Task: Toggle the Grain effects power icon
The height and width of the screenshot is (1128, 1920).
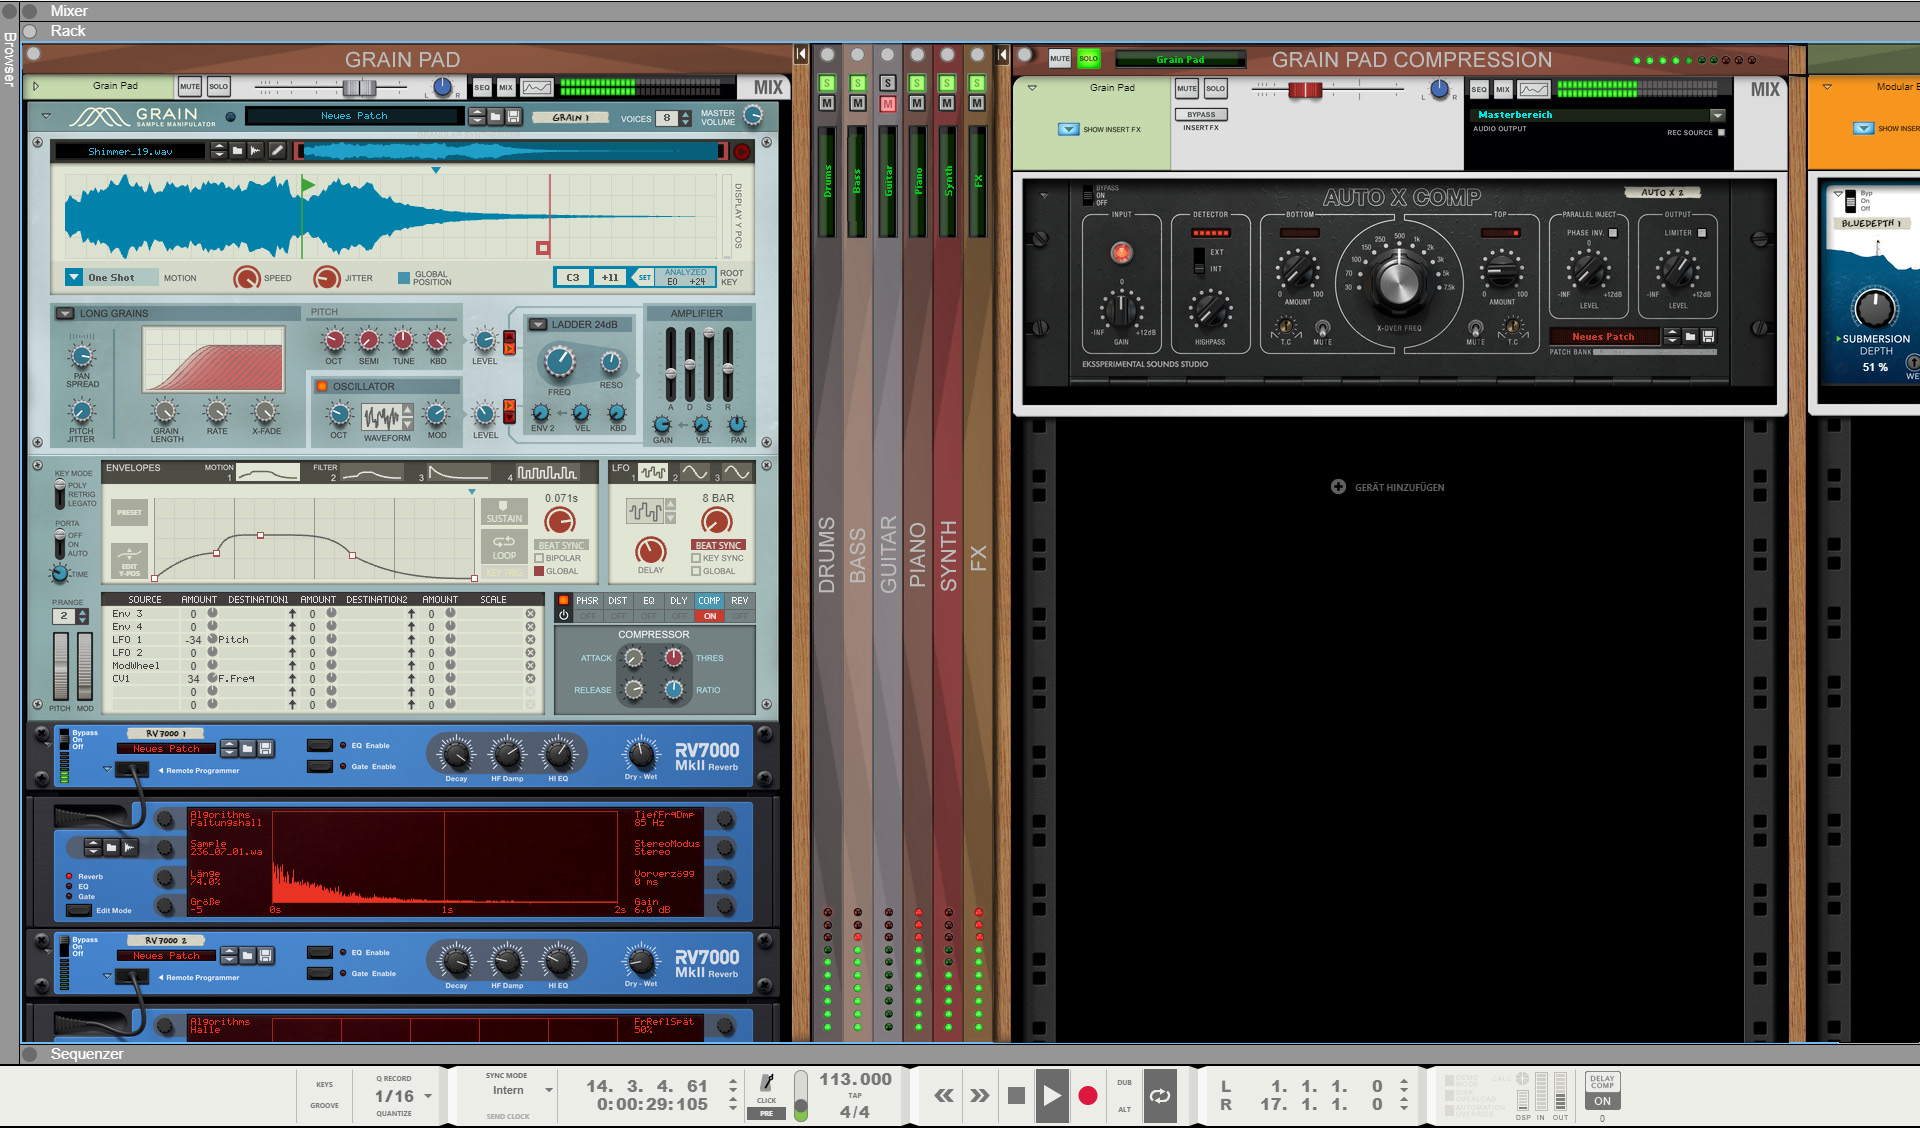Action: 564,616
